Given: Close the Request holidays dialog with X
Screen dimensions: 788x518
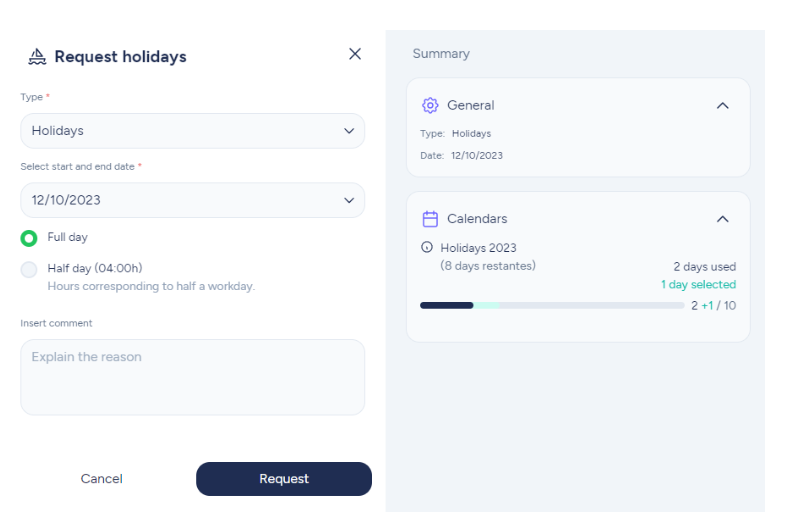Looking at the screenshot, I should [x=355, y=54].
